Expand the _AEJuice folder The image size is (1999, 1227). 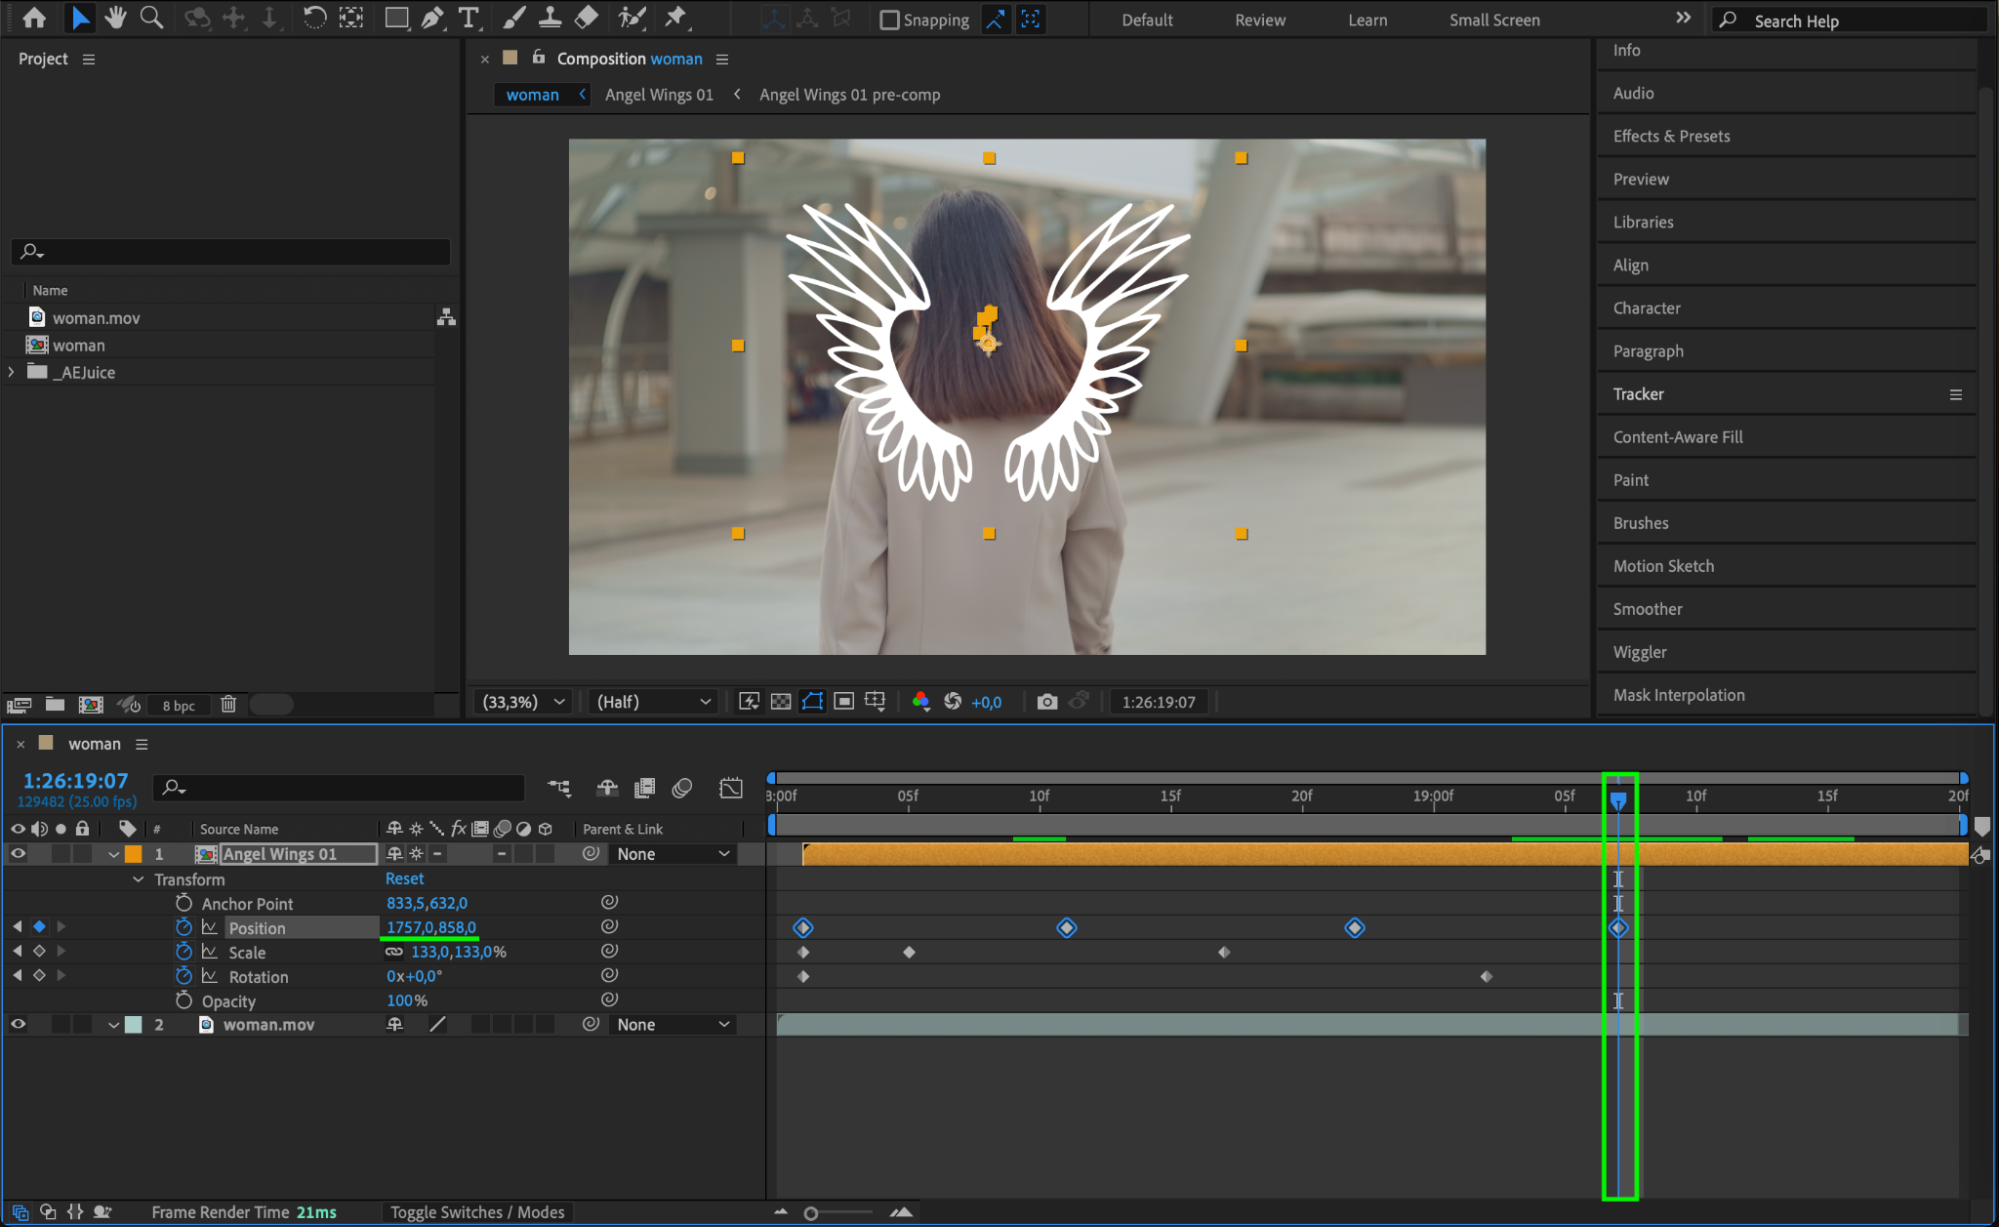pos(12,372)
